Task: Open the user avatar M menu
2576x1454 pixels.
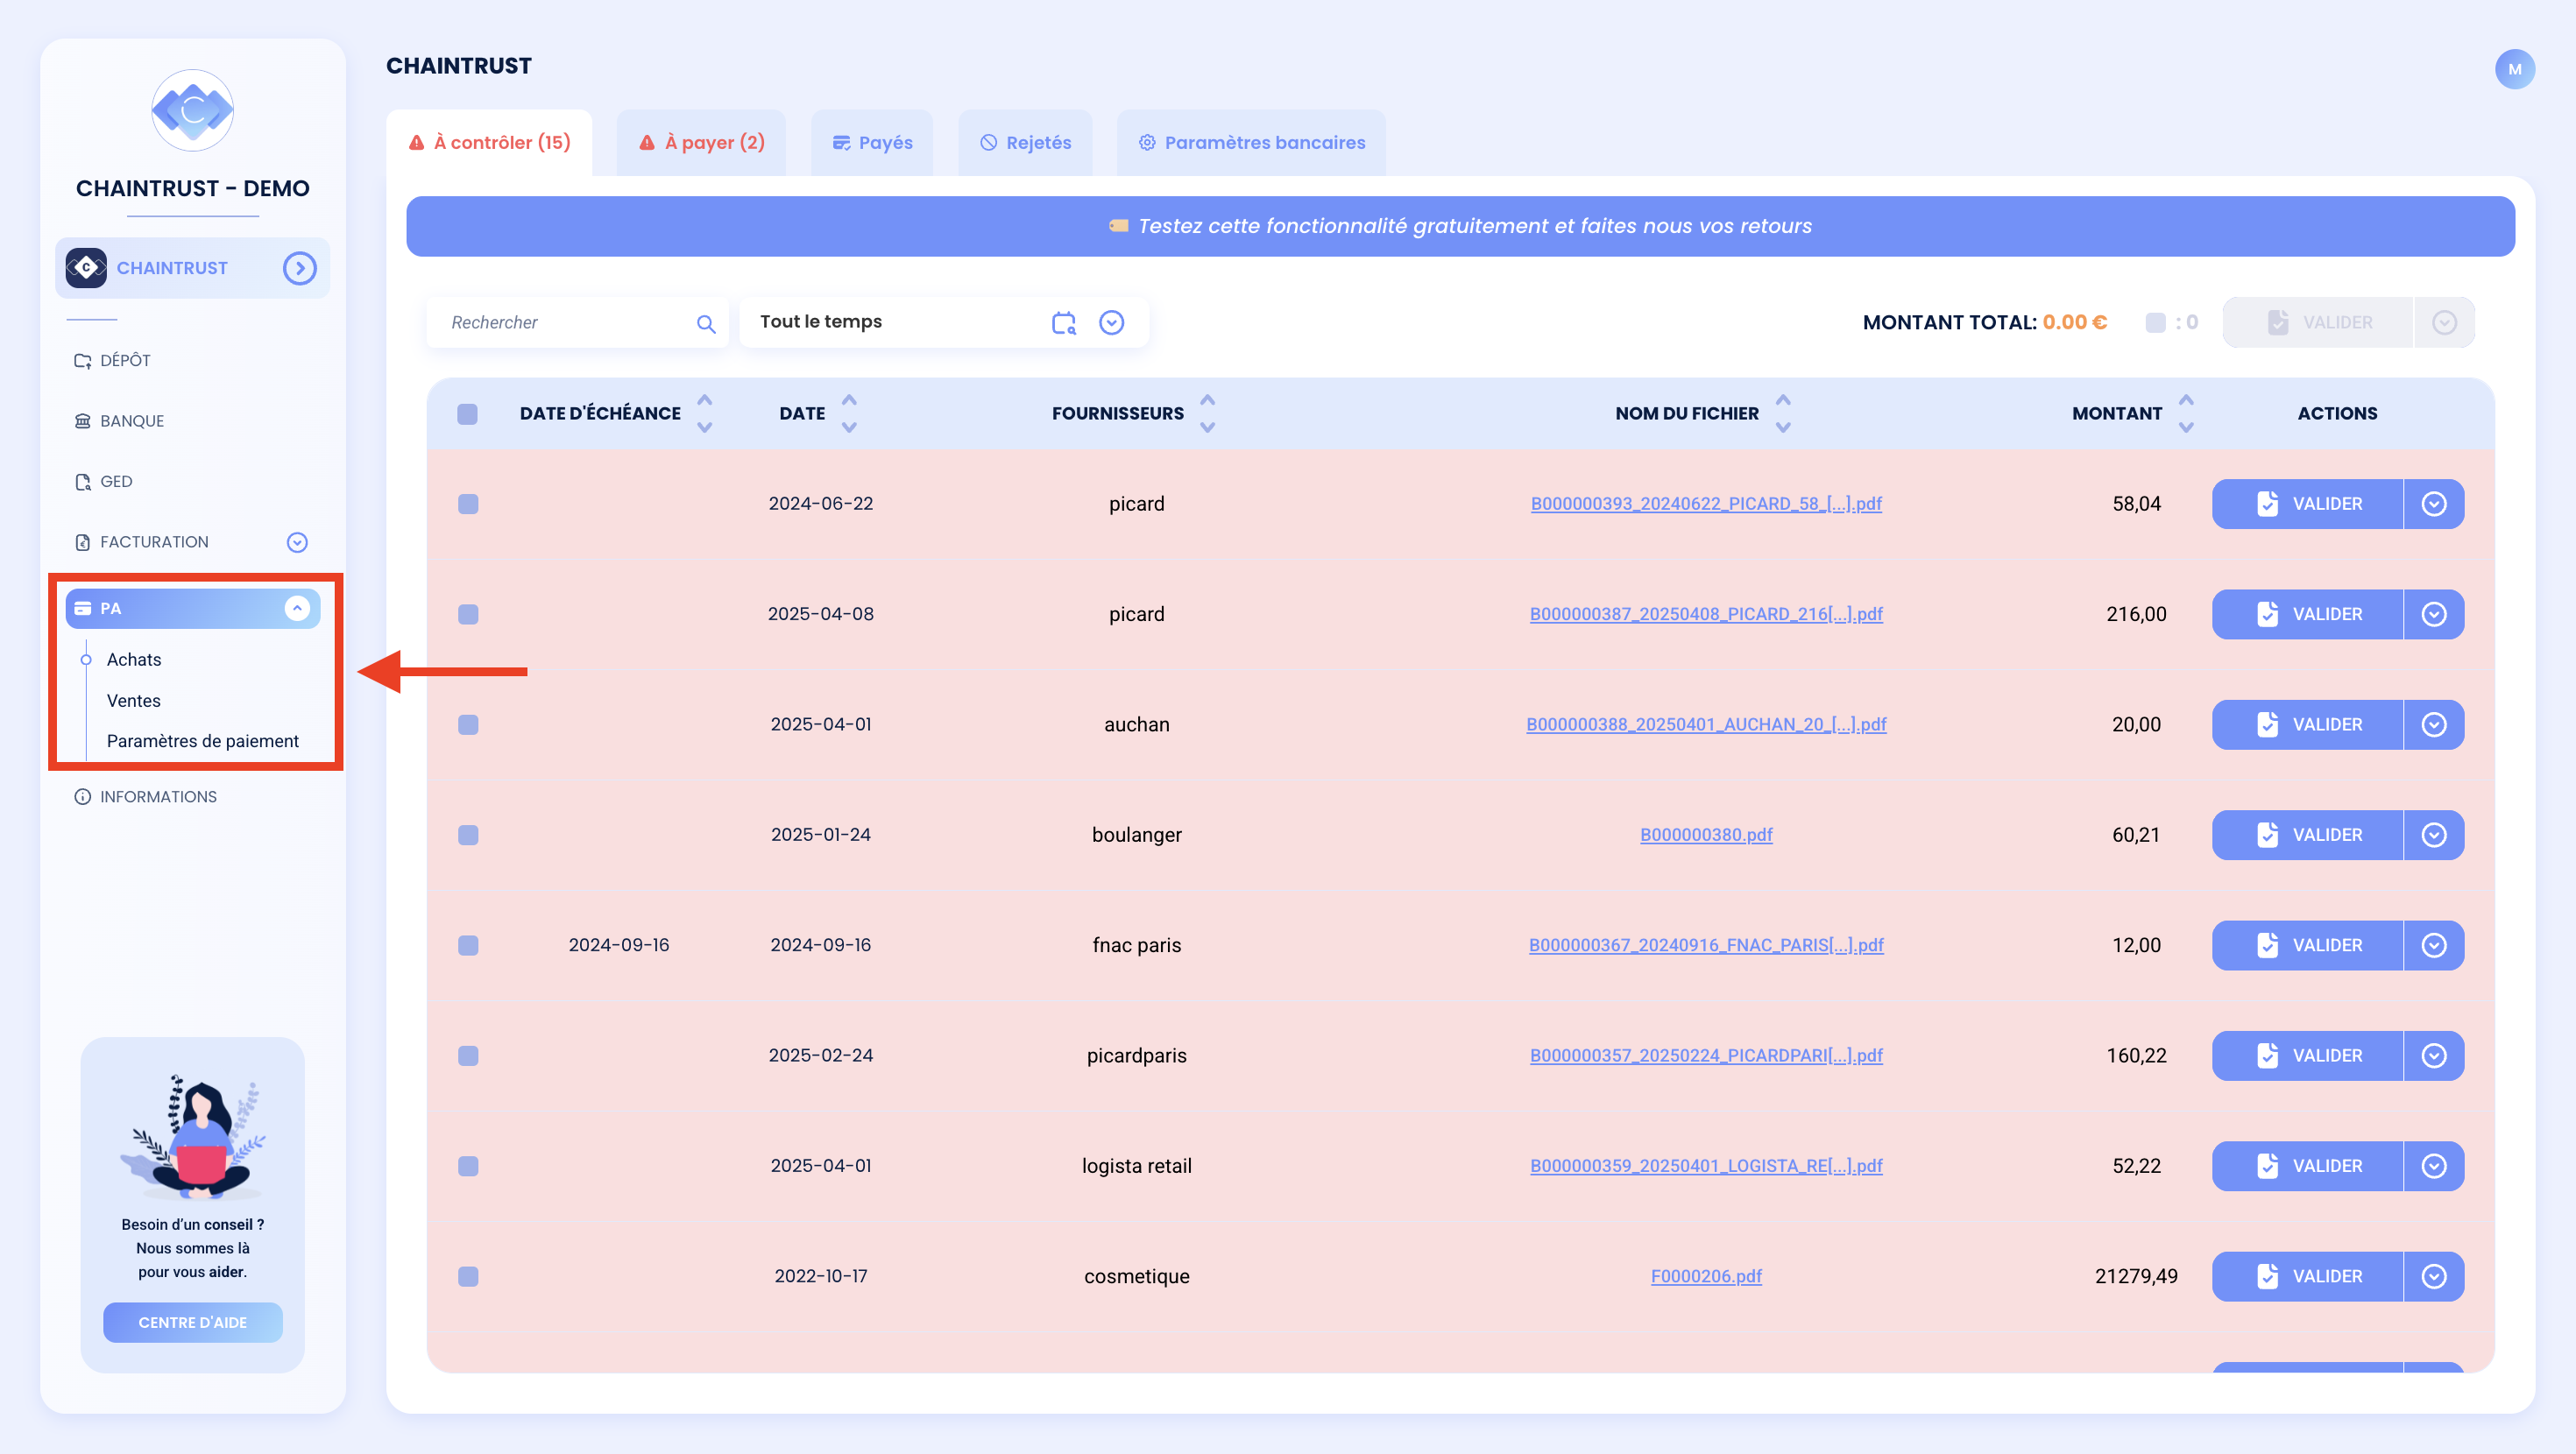Action: click(2514, 69)
